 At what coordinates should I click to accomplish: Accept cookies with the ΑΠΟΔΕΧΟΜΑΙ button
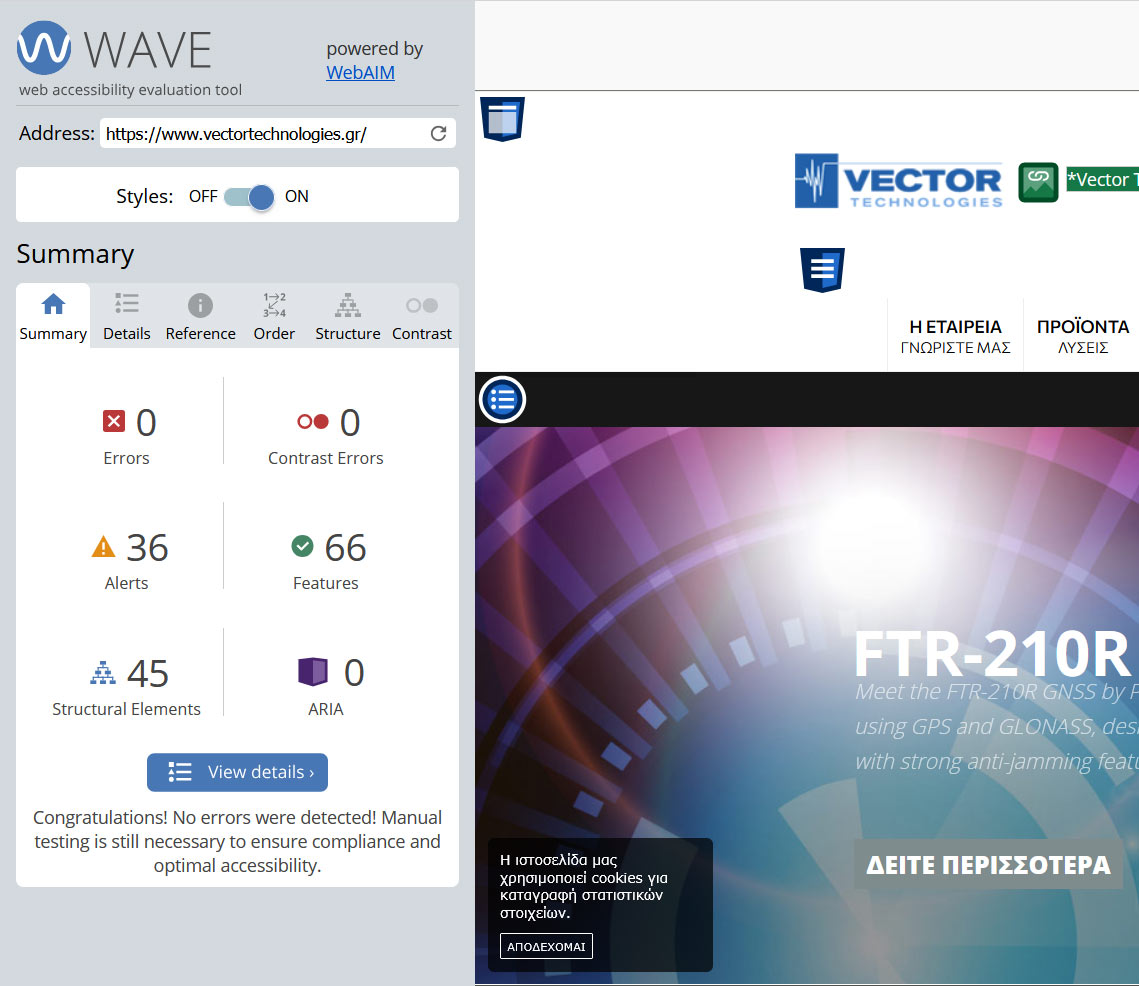pos(546,946)
